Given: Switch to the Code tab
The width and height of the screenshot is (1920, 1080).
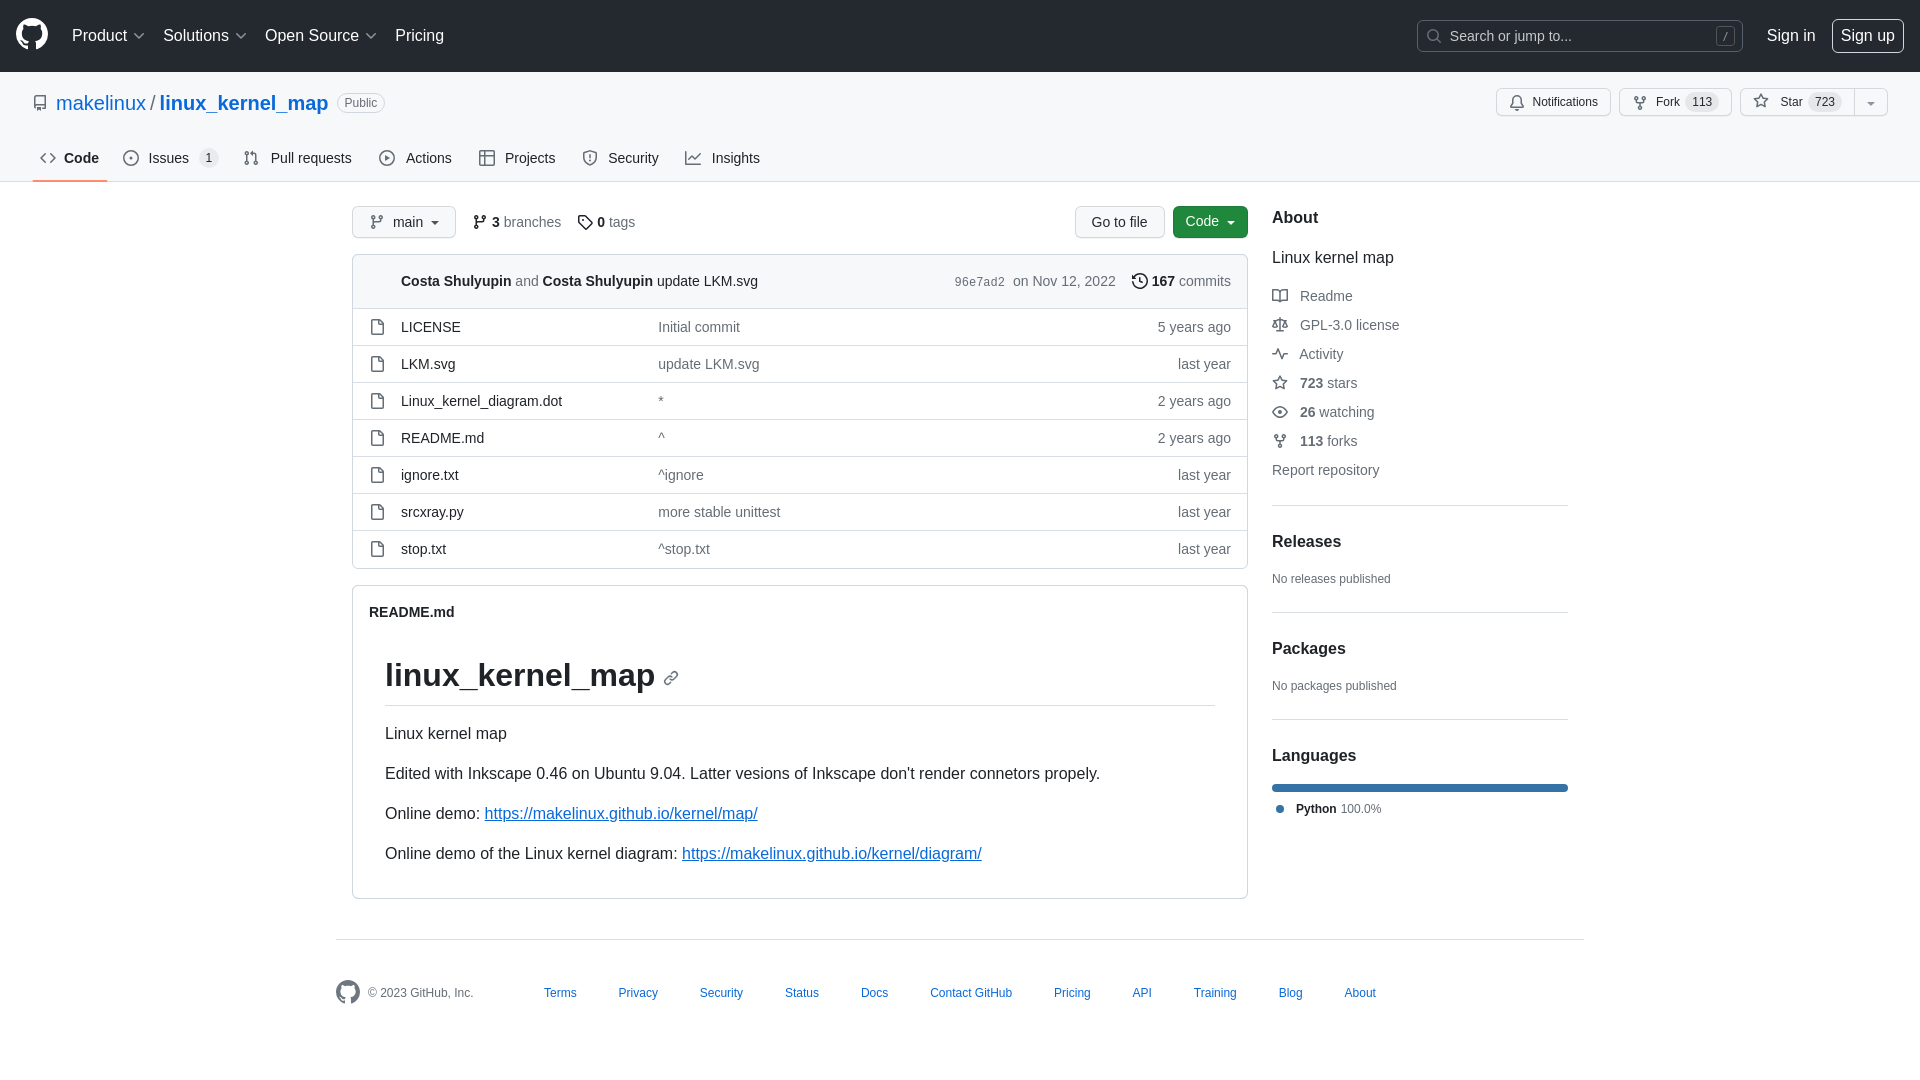Looking at the screenshot, I should click(70, 158).
